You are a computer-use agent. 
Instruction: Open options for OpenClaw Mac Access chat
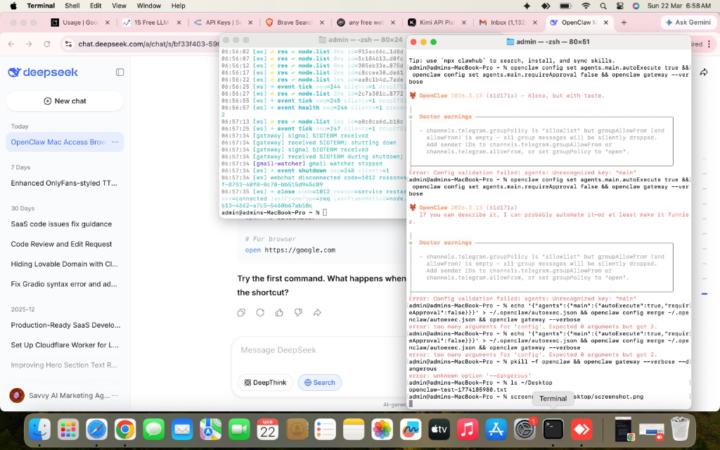pyautogui.click(x=115, y=142)
